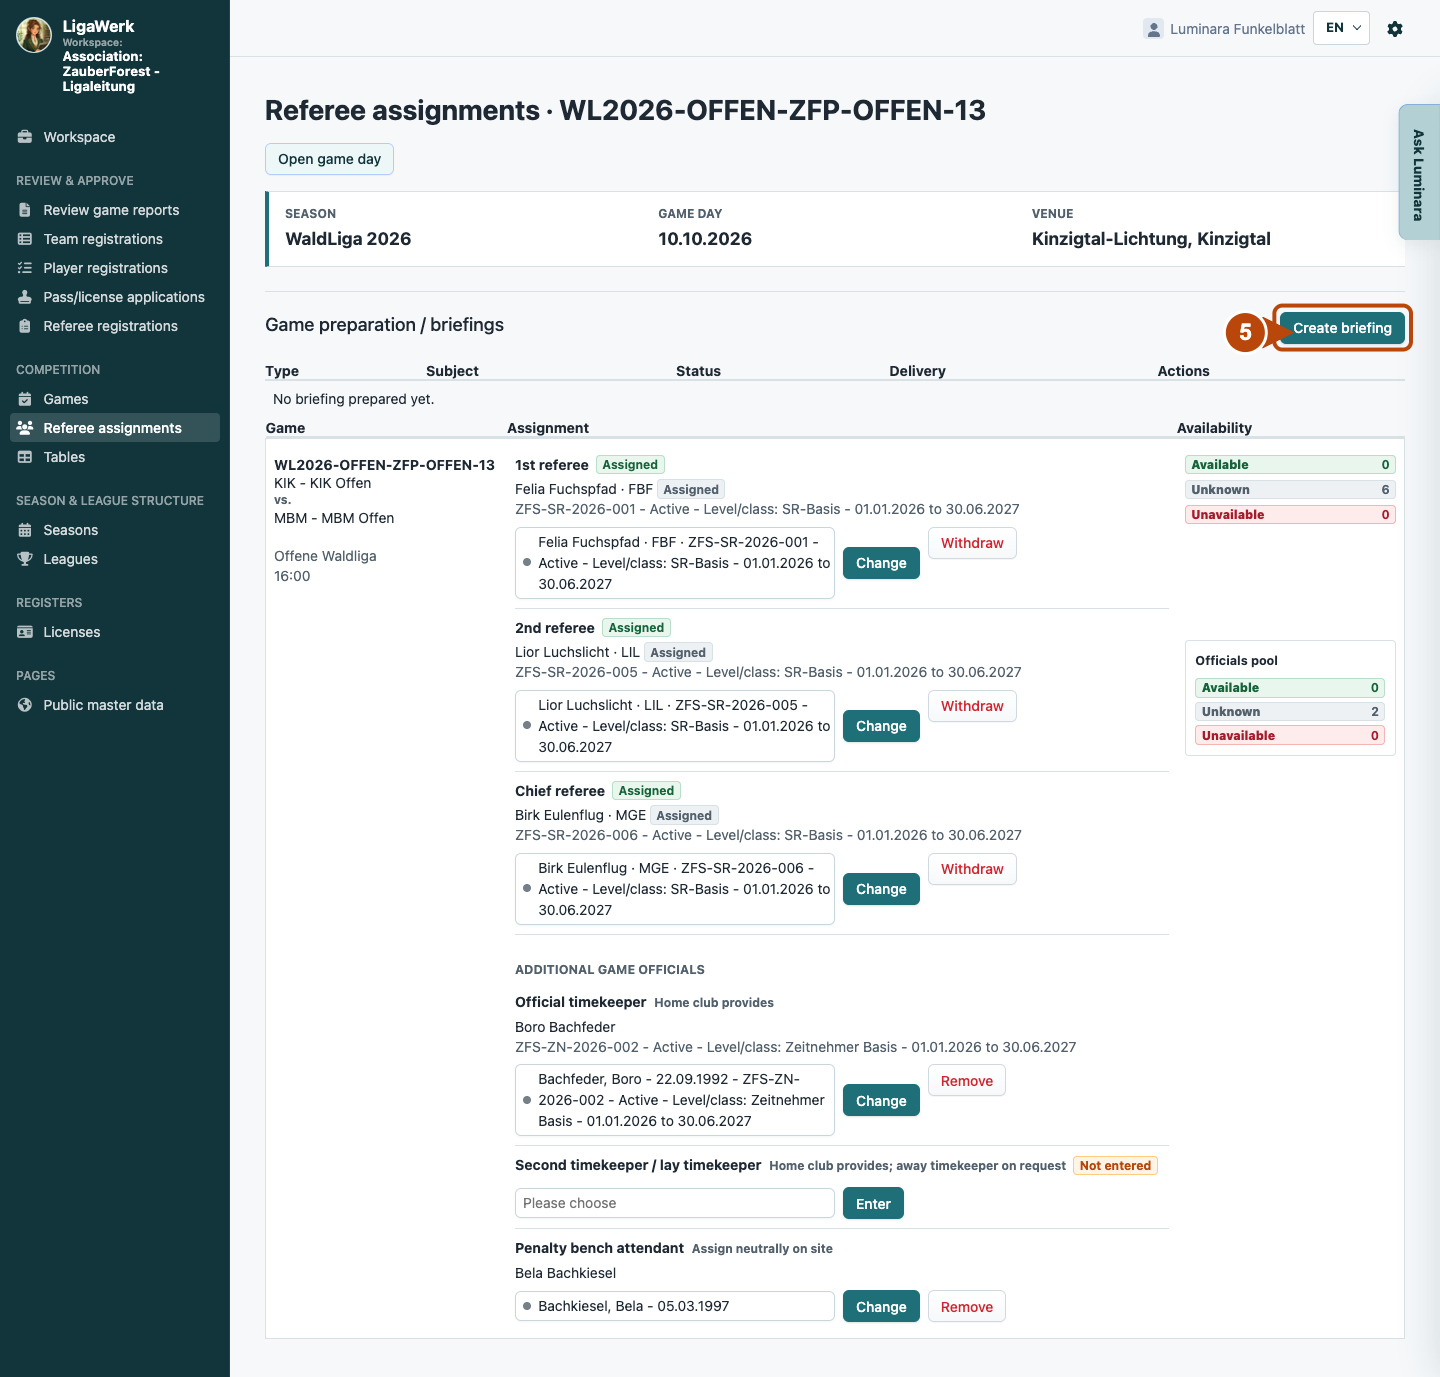Open the settings gear icon

coord(1395,29)
